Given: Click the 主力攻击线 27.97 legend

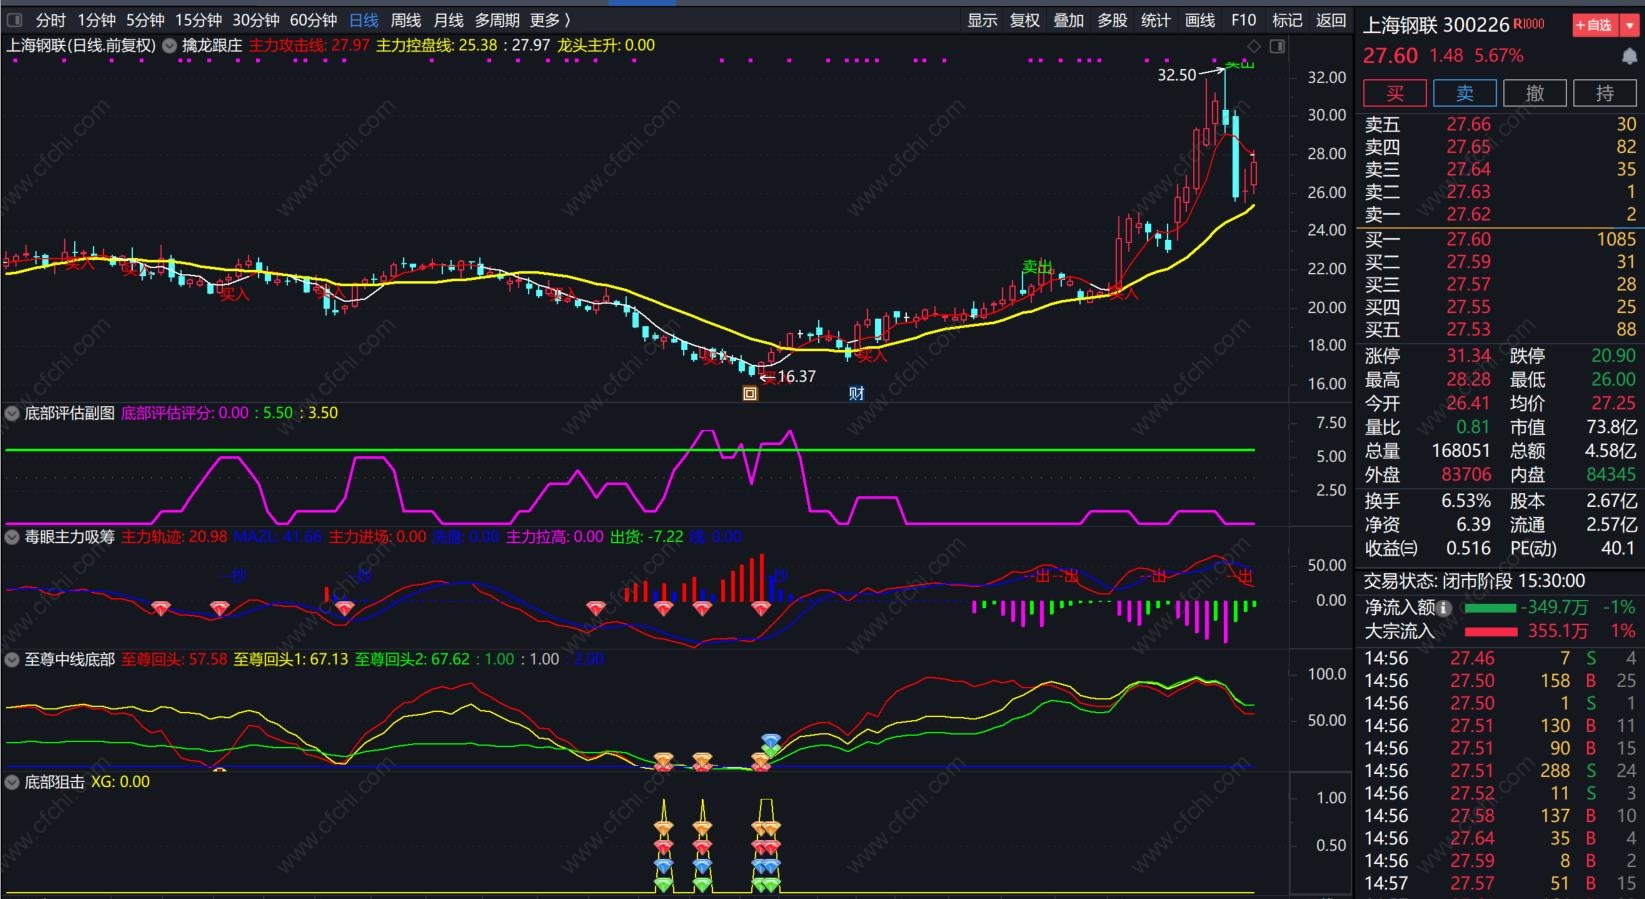Looking at the screenshot, I should tap(309, 45).
